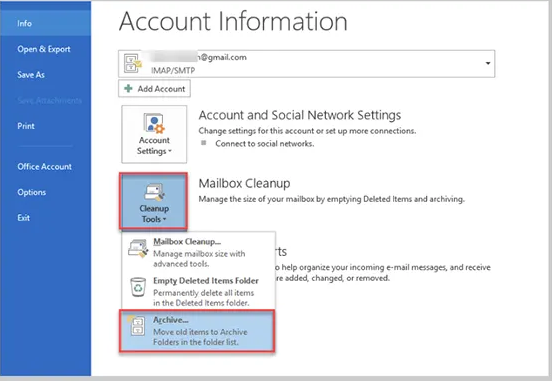
Task: Open Account Settings dropdown button
Action: click(x=154, y=134)
